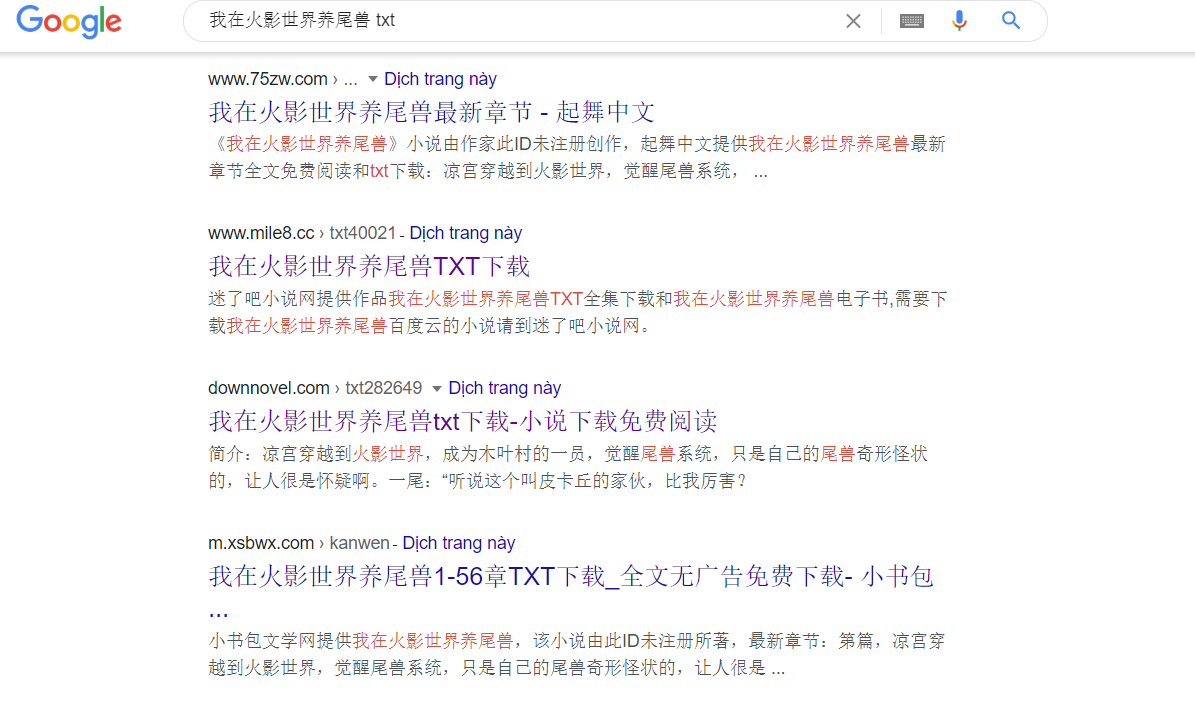Click 'Dịch trang này' for the mile8.cc result
1195x712 pixels.
click(x=465, y=233)
